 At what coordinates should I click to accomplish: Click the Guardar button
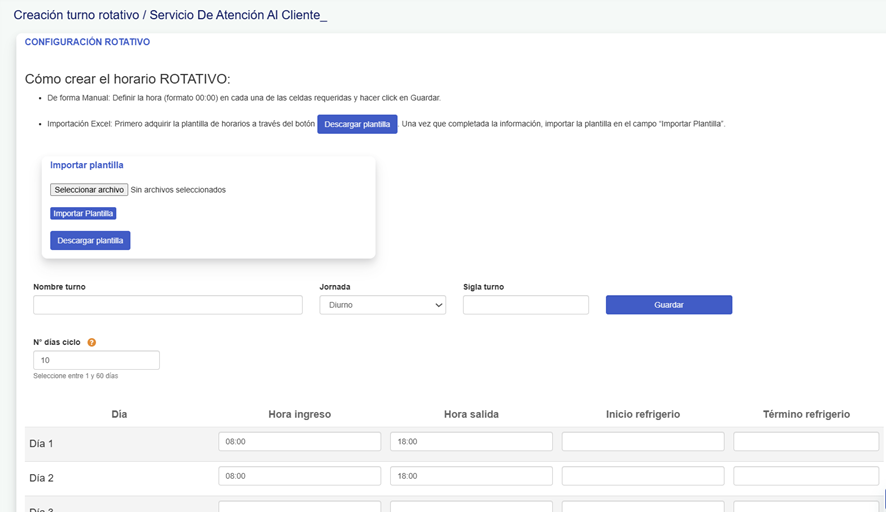pyautogui.click(x=668, y=305)
